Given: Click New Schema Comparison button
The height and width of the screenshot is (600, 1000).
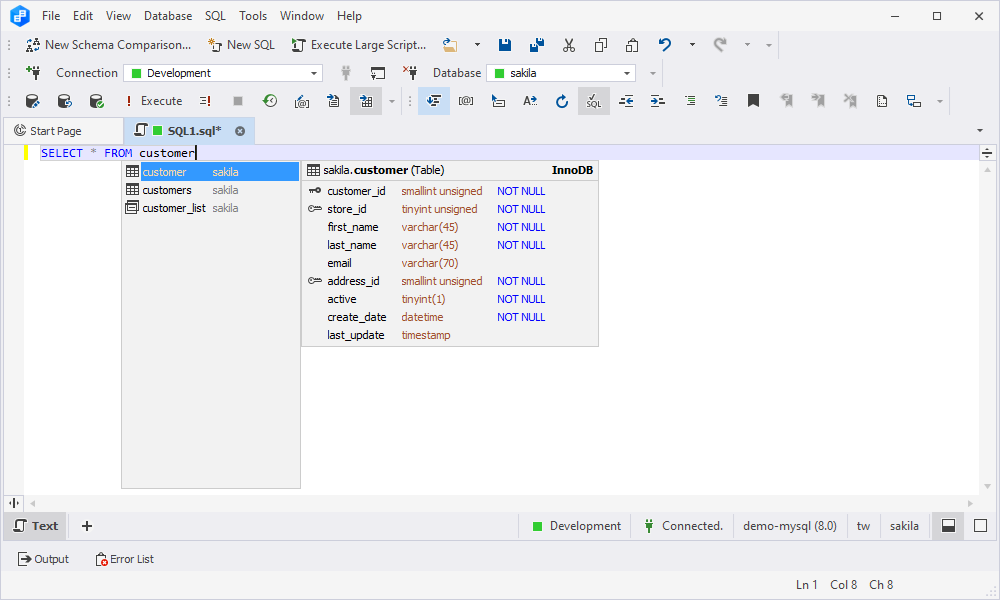Looking at the screenshot, I should click(x=108, y=45).
